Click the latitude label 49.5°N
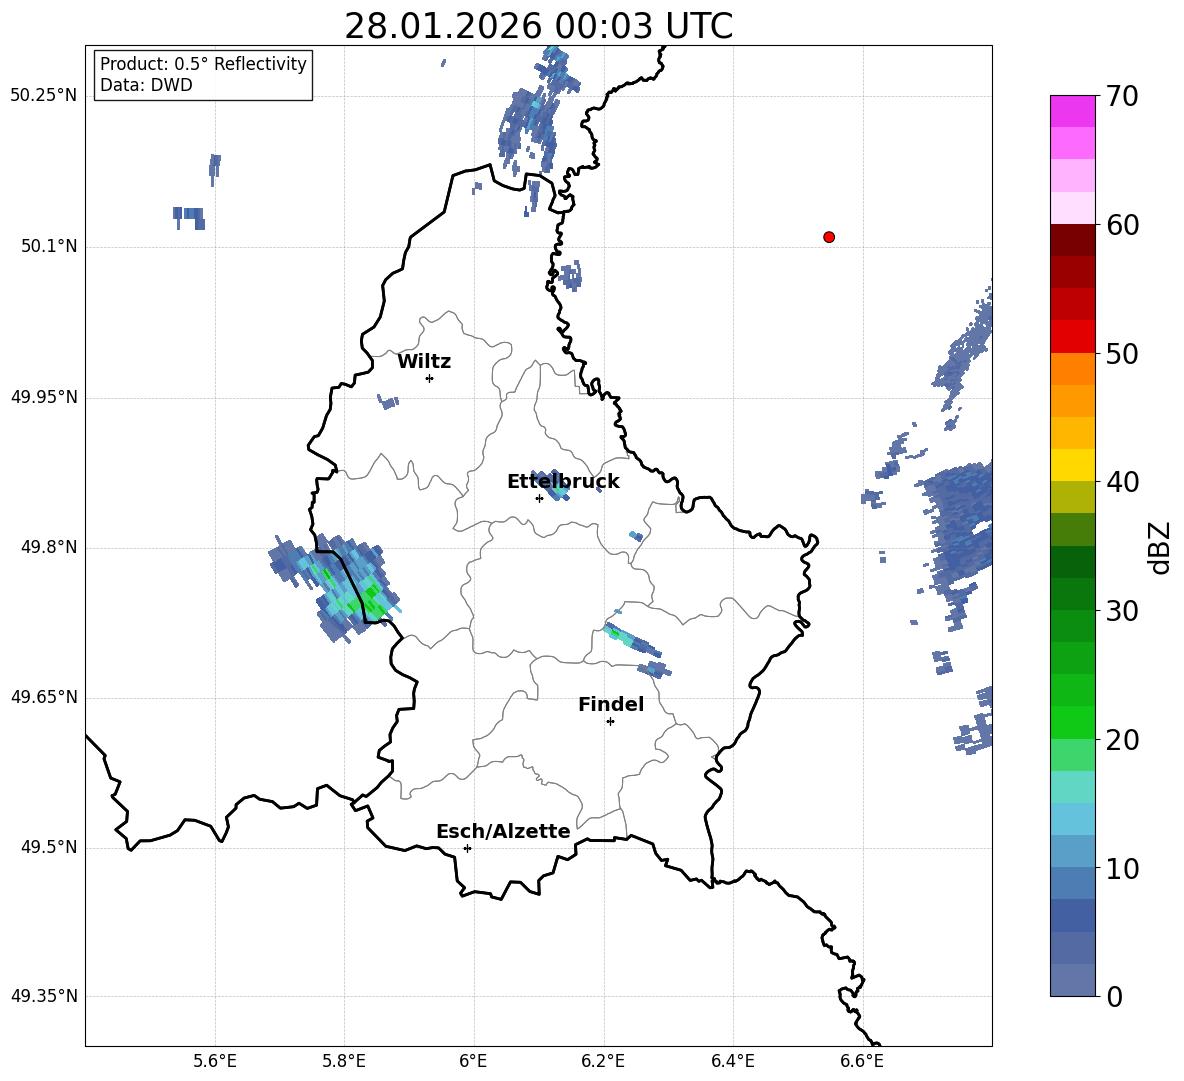This screenshot has height=1081, width=1184. (x=49, y=847)
